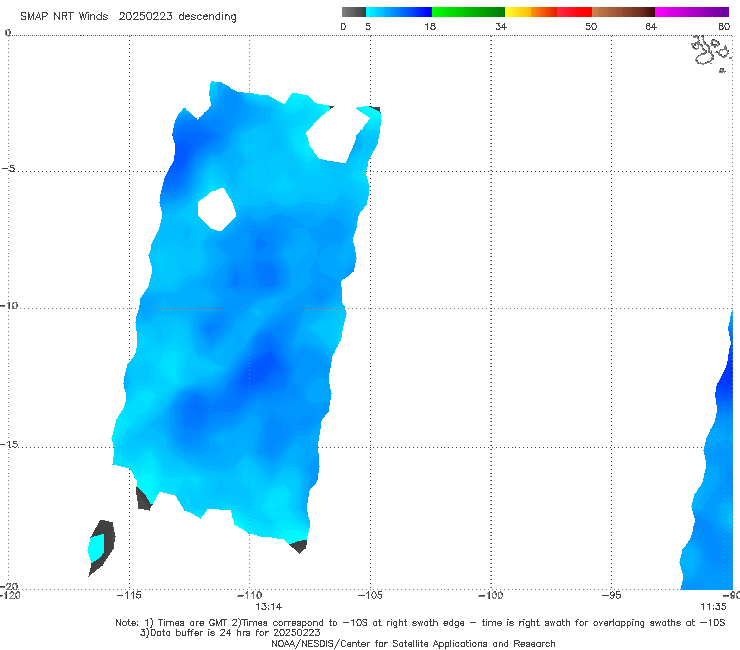
Task: Click the color bar label "50"
Action: [591, 26]
